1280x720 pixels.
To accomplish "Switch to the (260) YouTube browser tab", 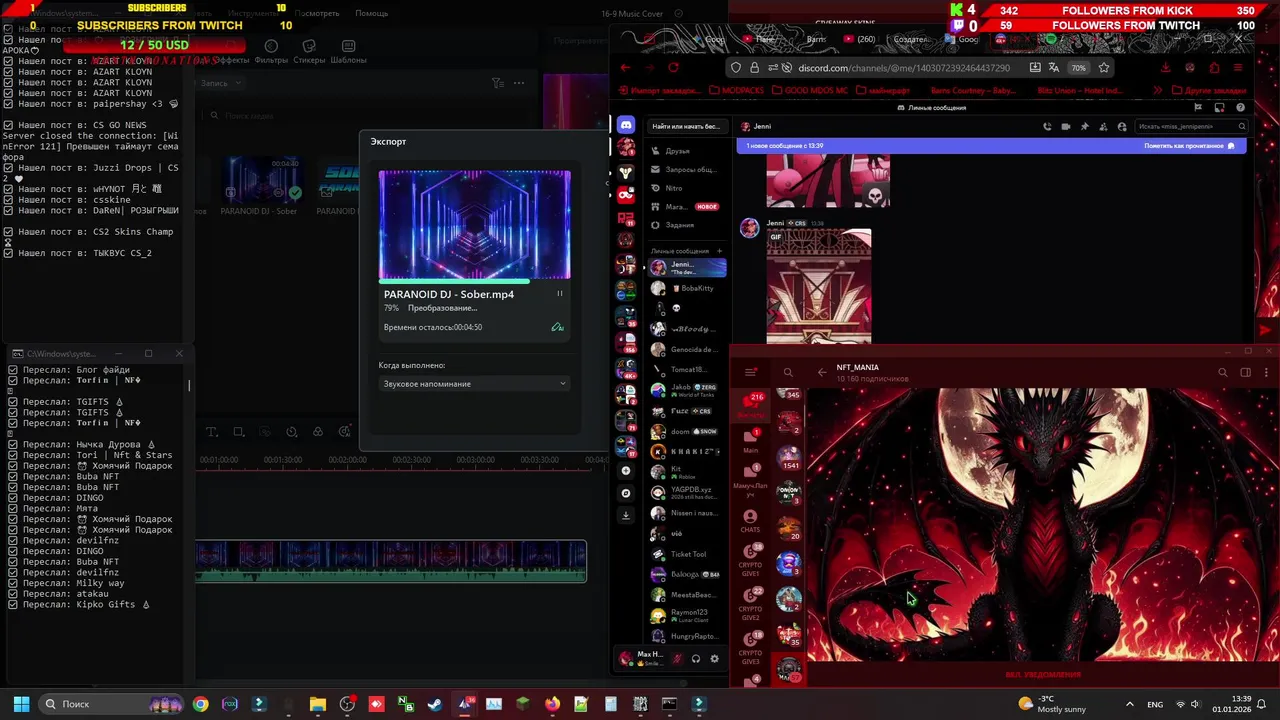I will (862, 40).
